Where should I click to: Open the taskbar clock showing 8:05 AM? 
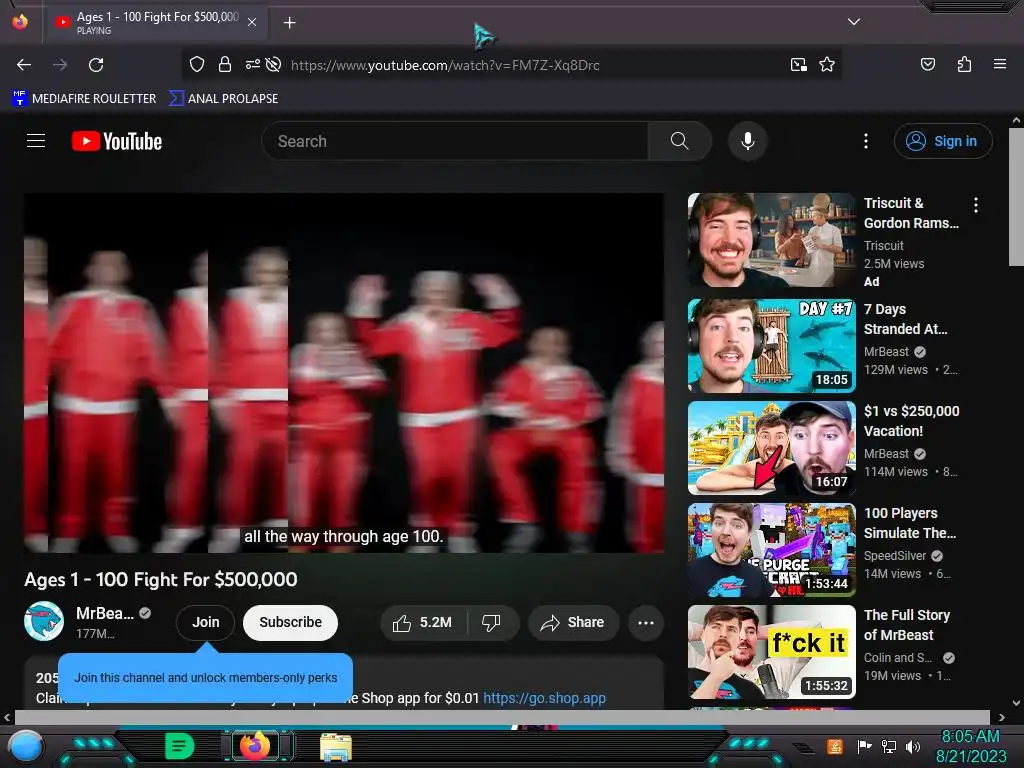970,746
